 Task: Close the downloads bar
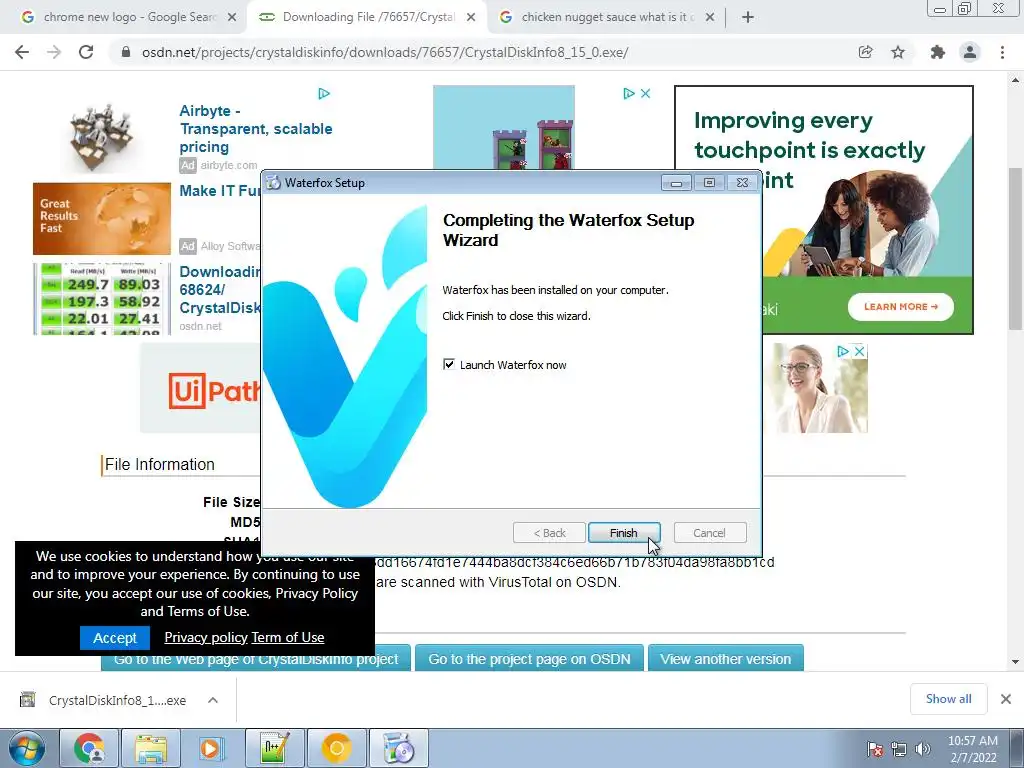coord(1006,699)
